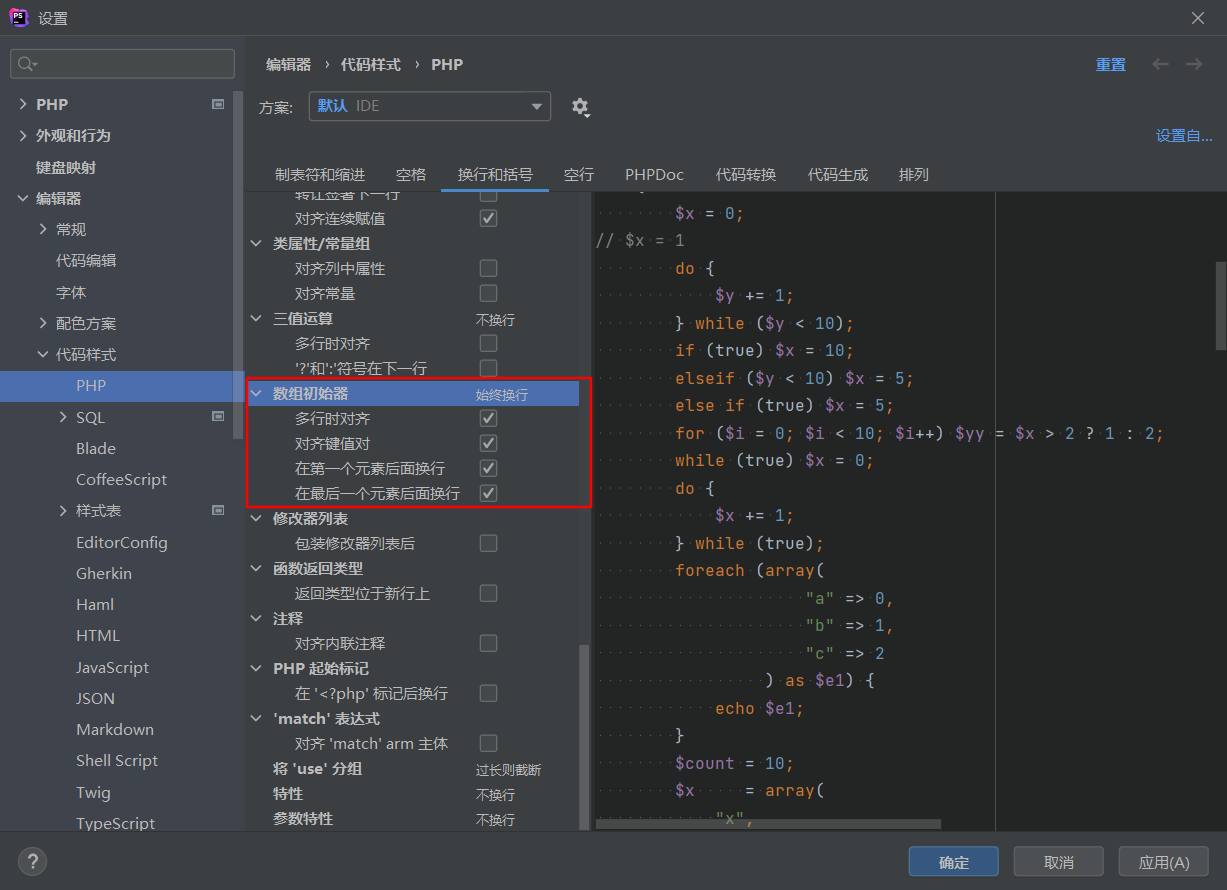Collapse the 编辑器 sidebar node

pos(23,198)
